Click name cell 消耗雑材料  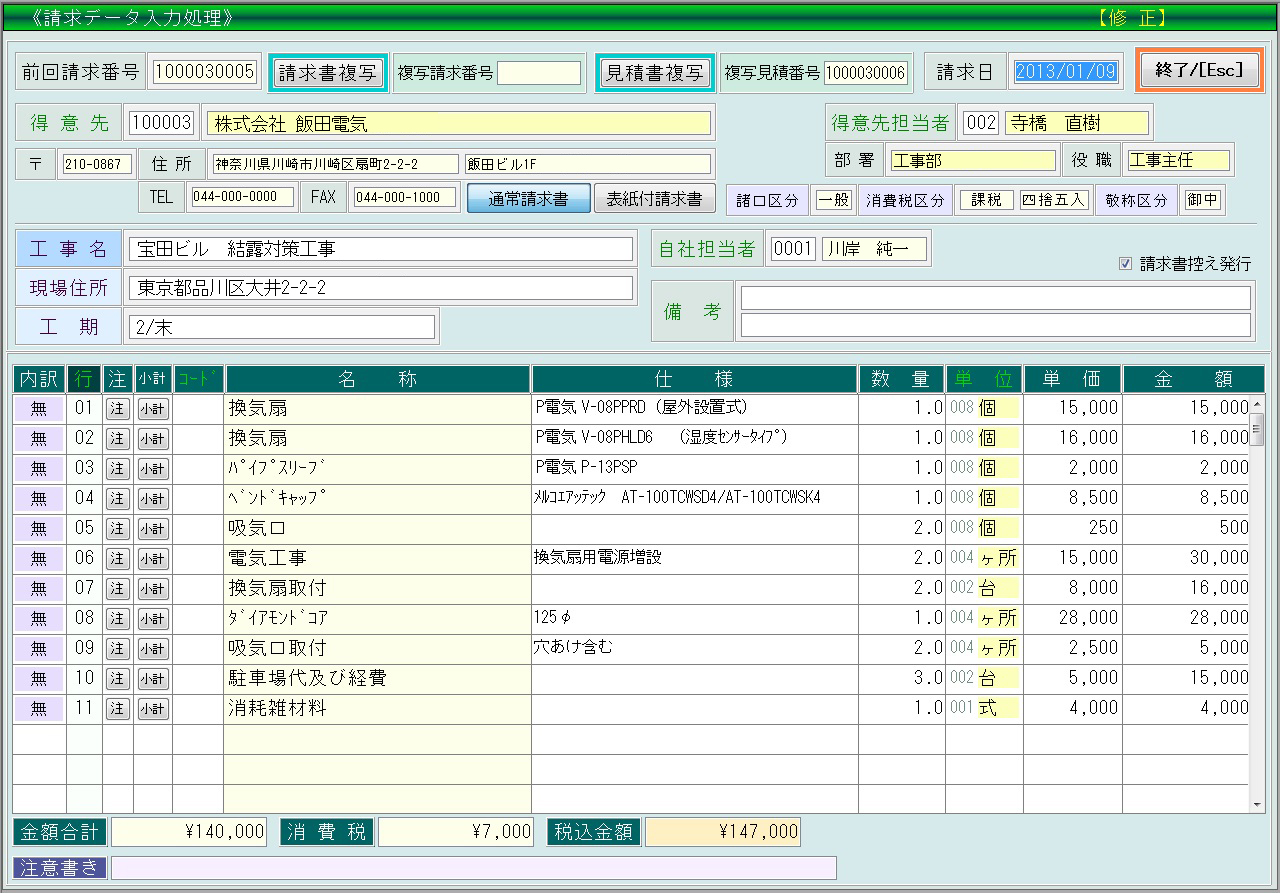pyautogui.click(x=378, y=708)
